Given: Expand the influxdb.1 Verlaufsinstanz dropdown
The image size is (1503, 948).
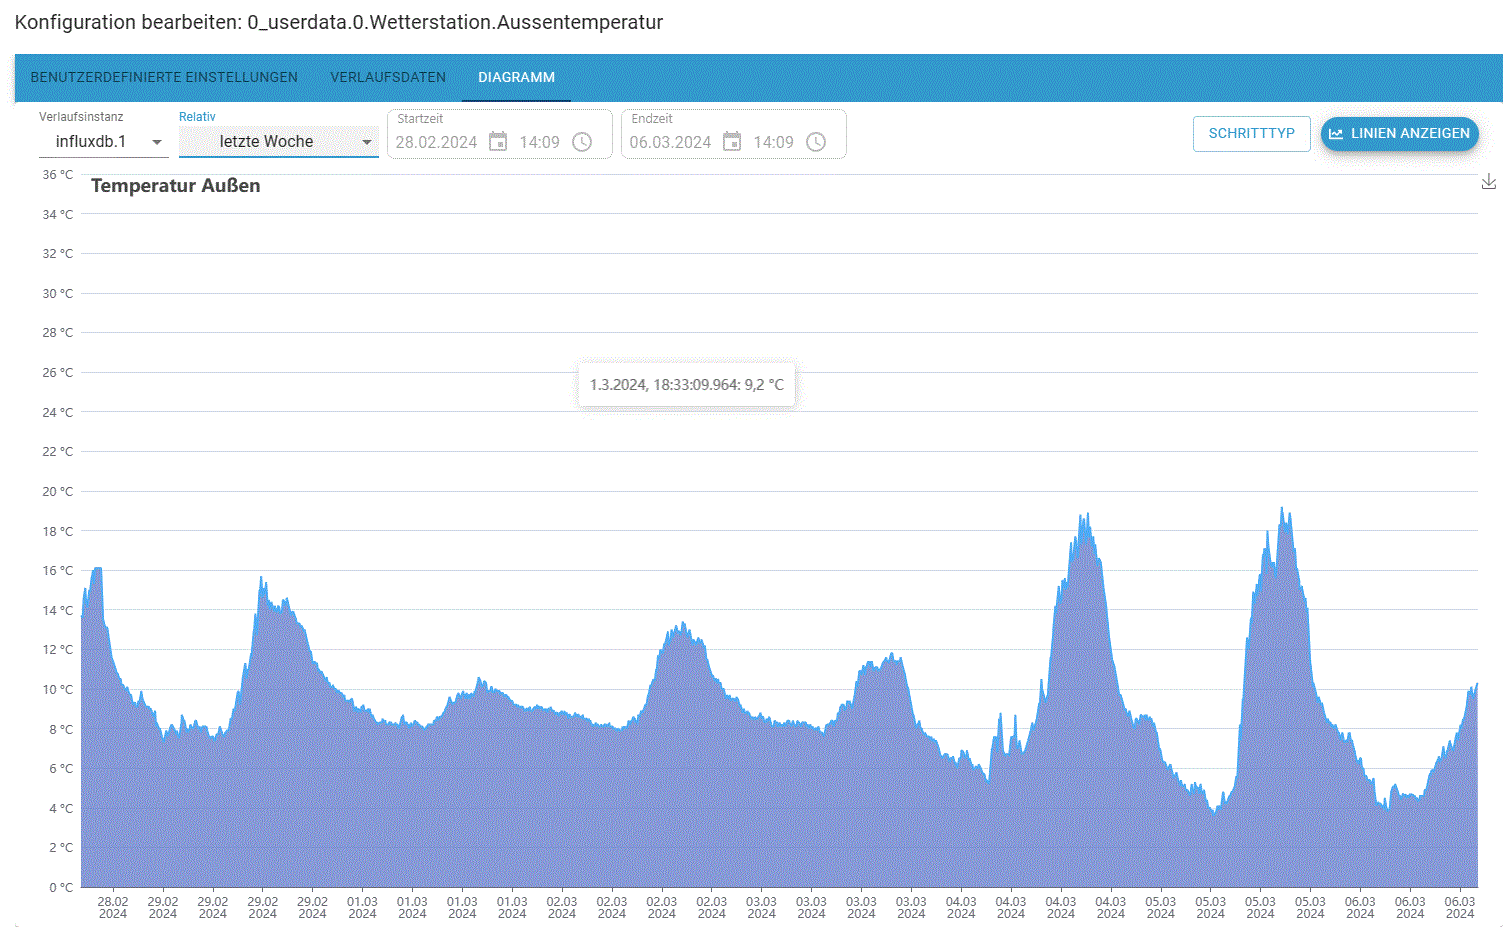Looking at the screenshot, I should click(x=103, y=142).
